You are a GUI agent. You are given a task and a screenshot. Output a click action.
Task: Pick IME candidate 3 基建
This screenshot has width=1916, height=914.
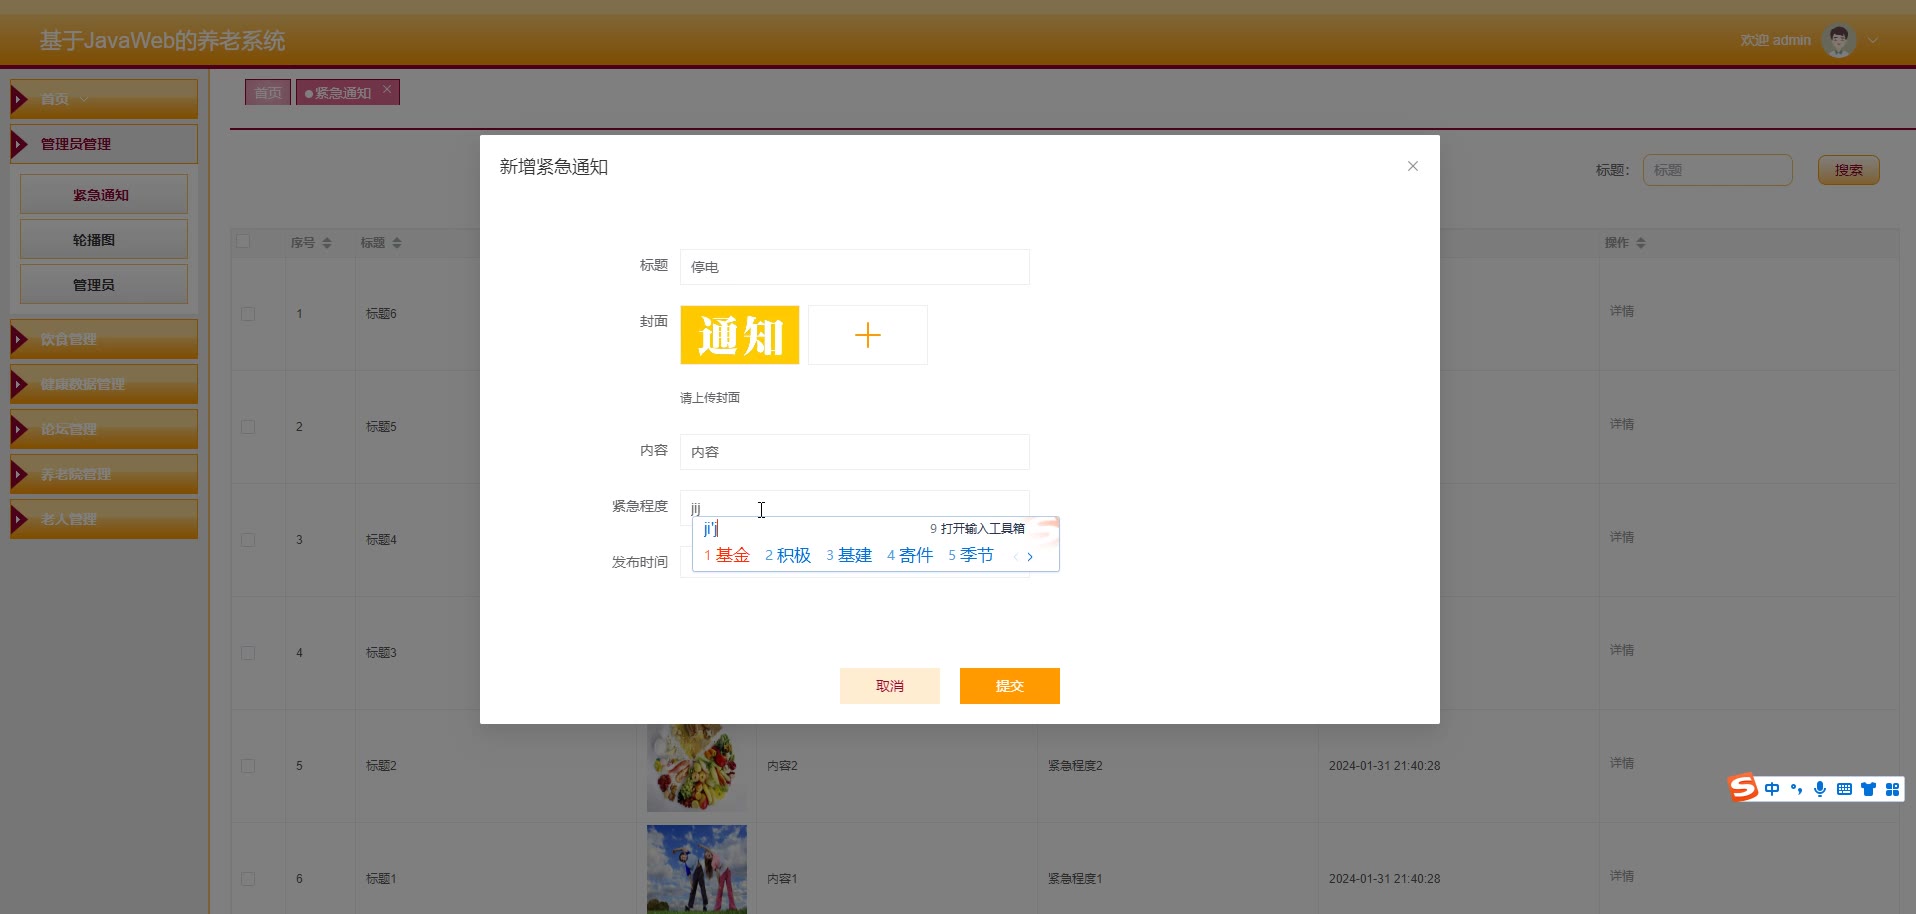coord(849,555)
